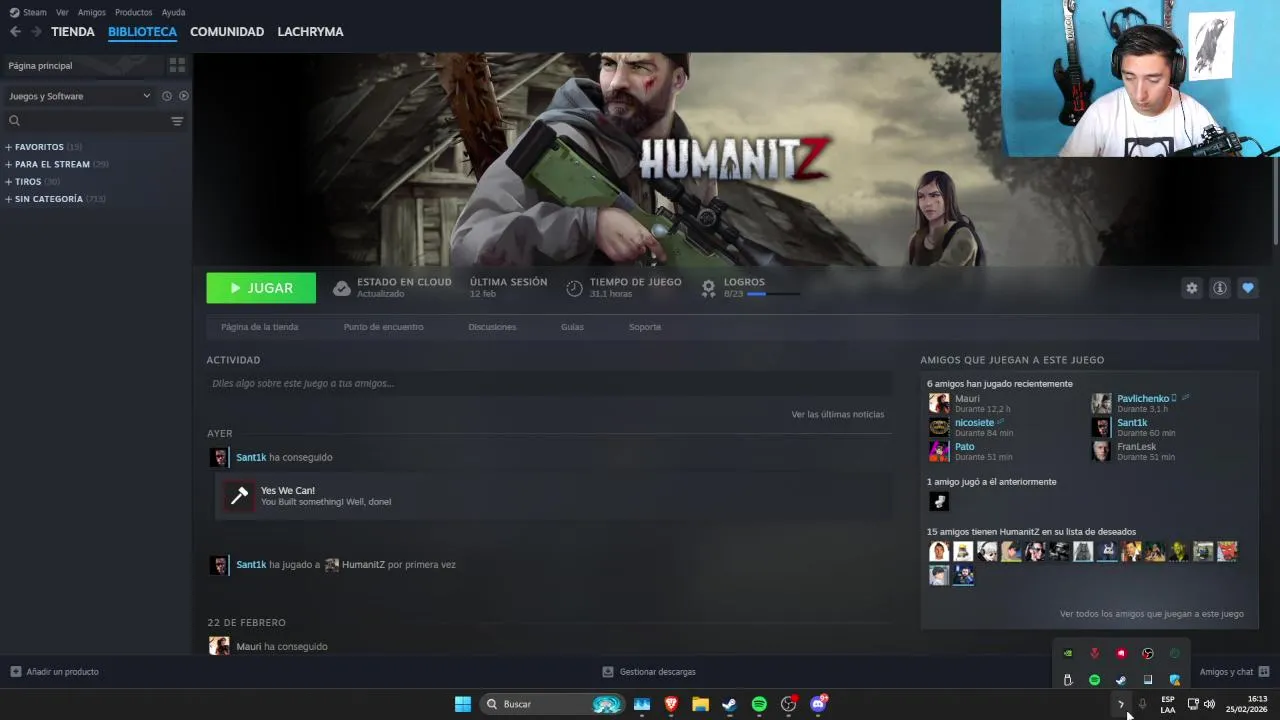Show game info icon
This screenshot has width=1280, height=720.
click(1219, 288)
